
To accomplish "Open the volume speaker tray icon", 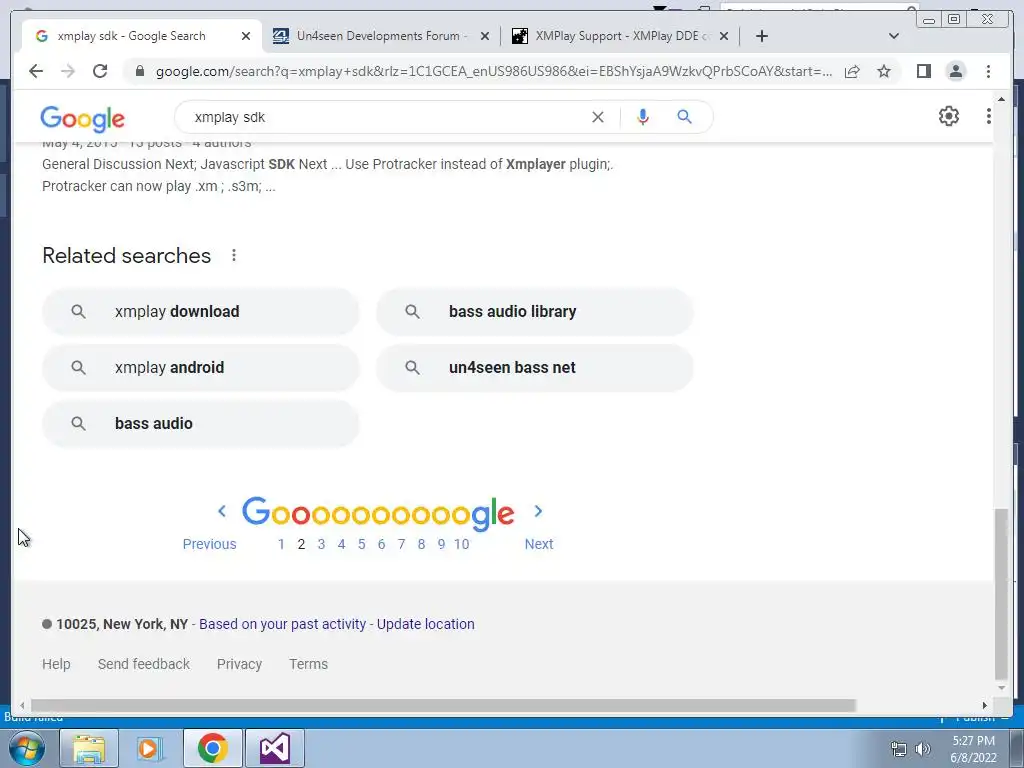I will pyautogui.click(x=922, y=749).
